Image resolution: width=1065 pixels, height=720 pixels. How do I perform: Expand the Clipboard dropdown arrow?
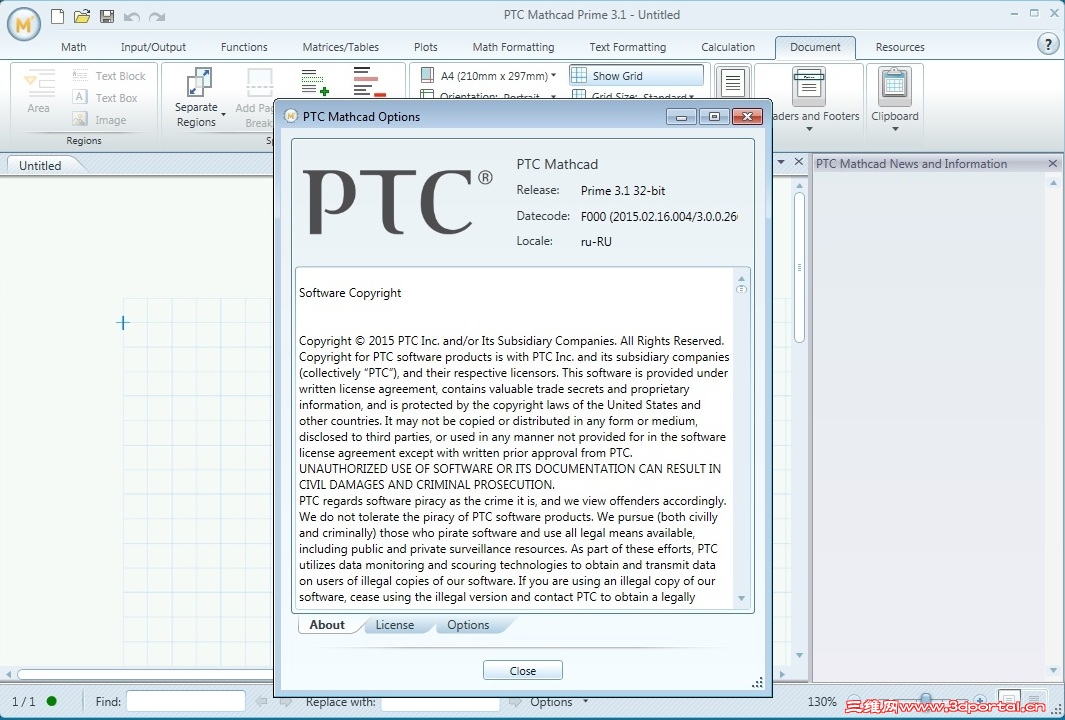point(895,129)
